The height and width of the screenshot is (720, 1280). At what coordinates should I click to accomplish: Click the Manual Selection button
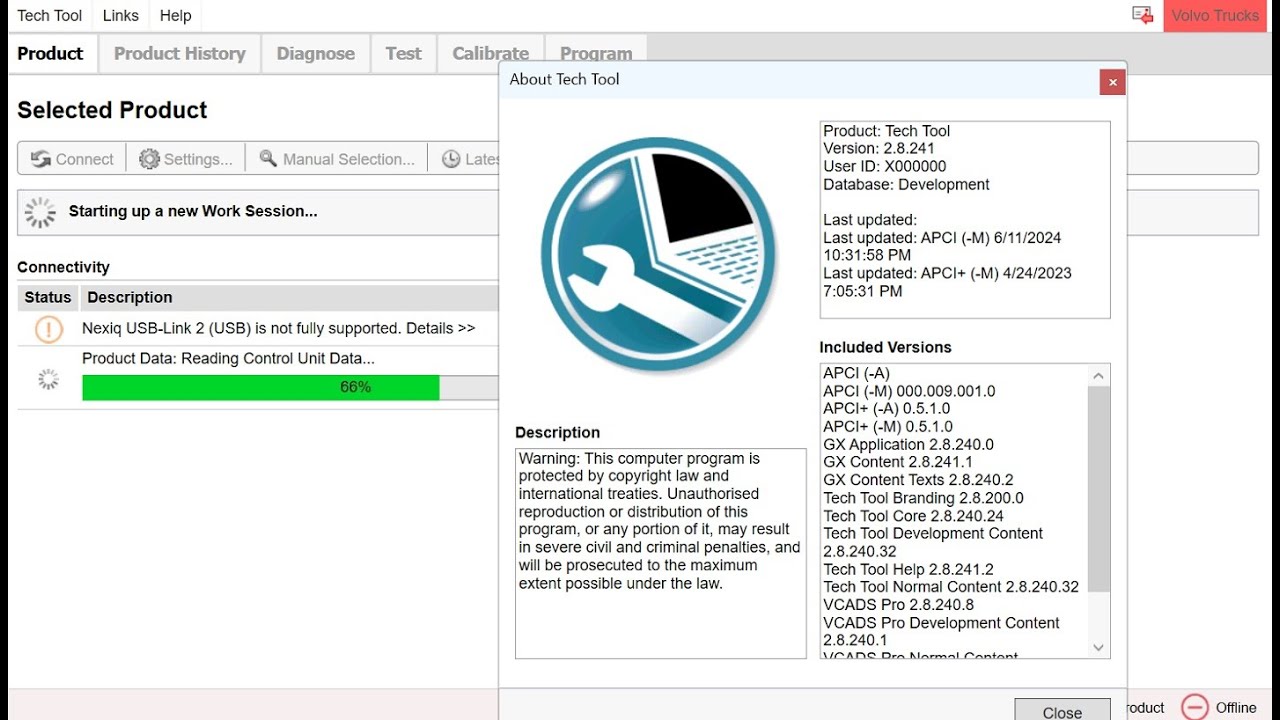[337, 159]
